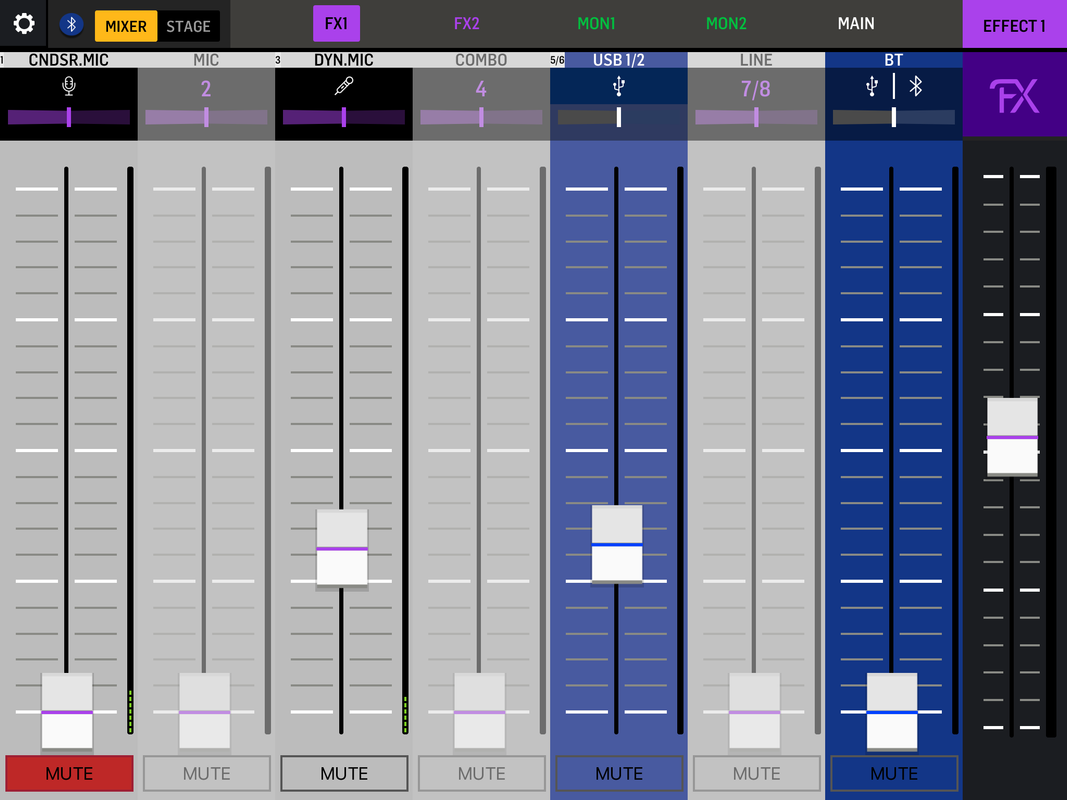This screenshot has width=1067, height=800.
Task: Tap the USB icon on USB 1/2 channel
Action: pyautogui.click(x=619, y=86)
